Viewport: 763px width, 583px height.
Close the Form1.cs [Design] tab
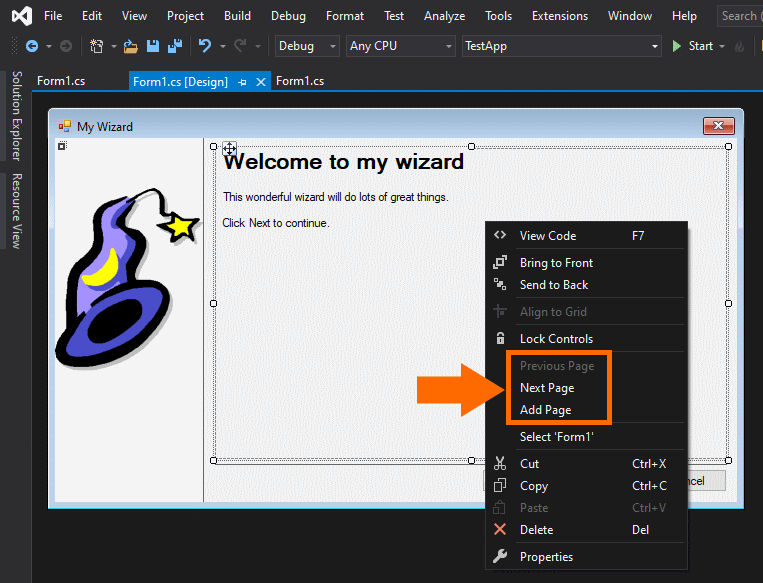click(x=261, y=82)
